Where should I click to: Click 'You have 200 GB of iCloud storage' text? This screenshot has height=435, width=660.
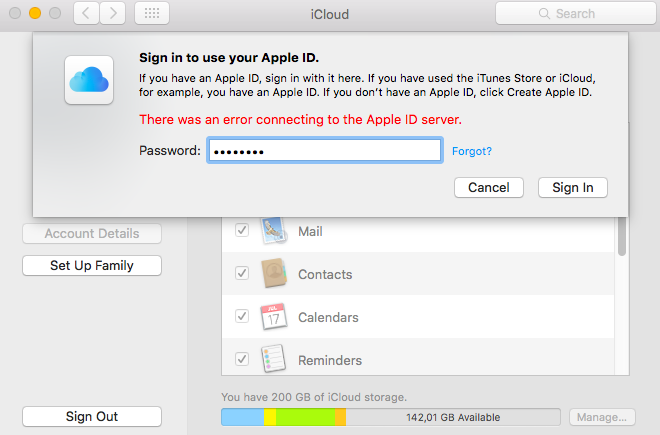[314, 397]
